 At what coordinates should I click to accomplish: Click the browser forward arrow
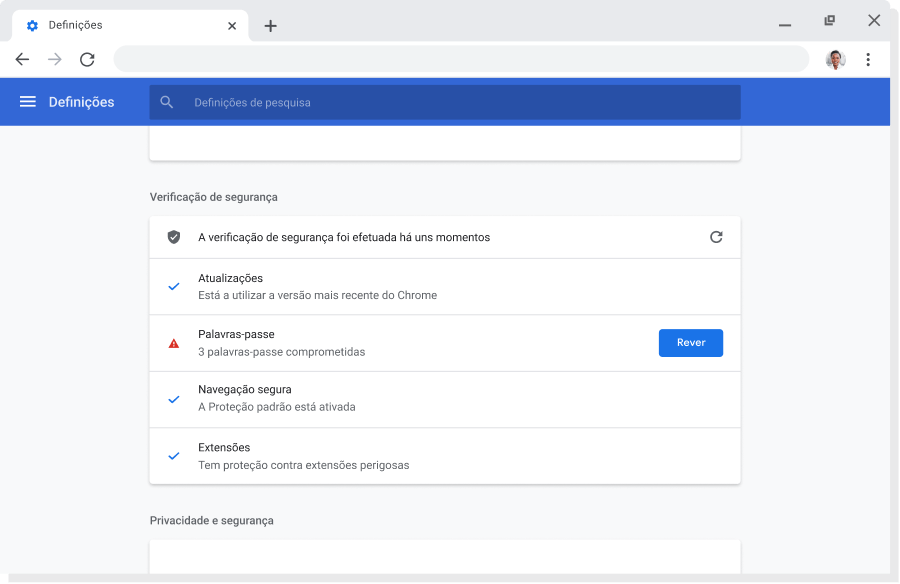[55, 60]
